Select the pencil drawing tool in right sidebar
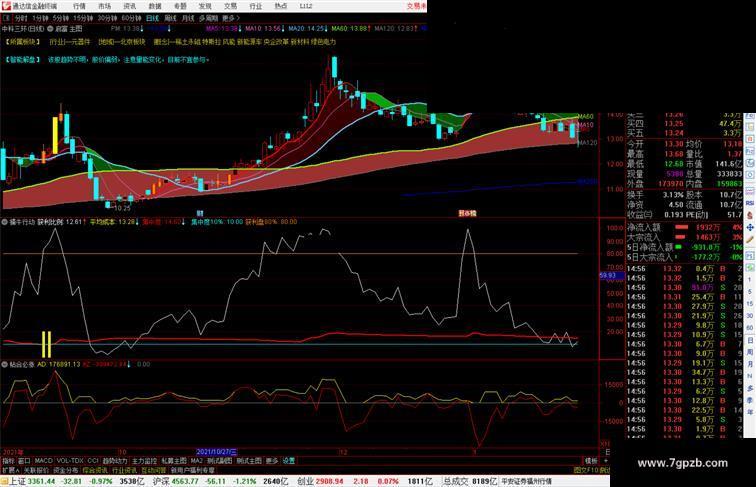 point(750,239)
